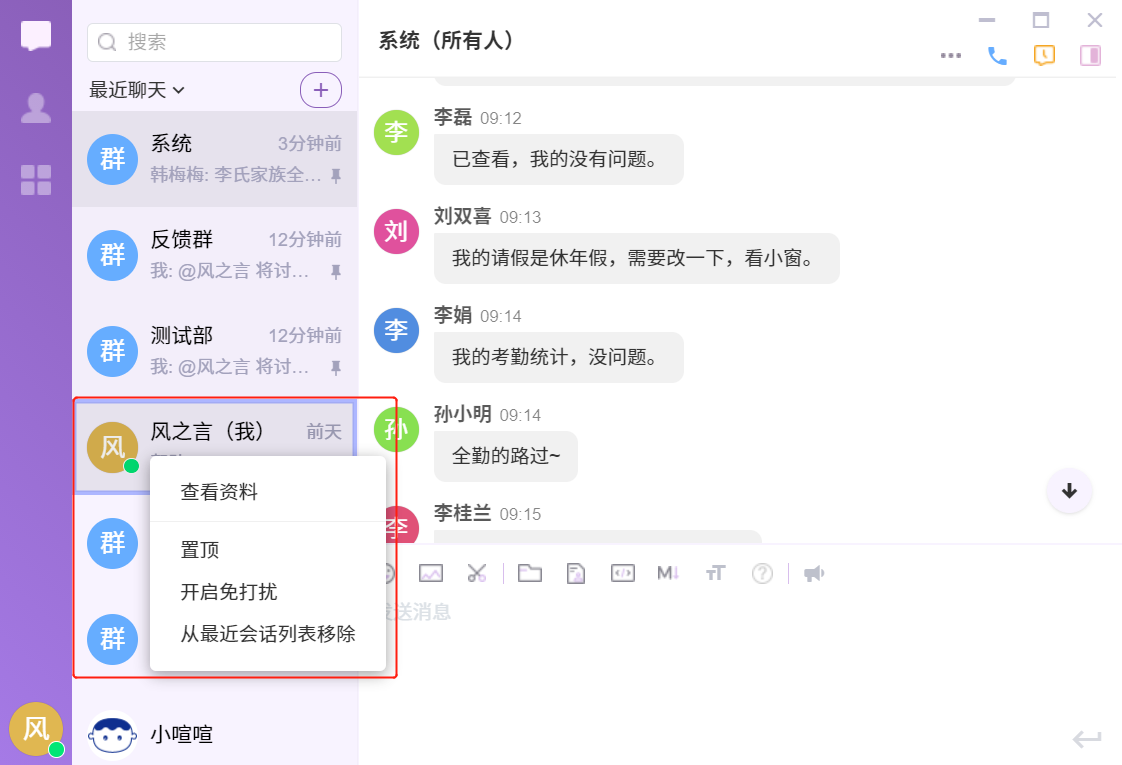Select 查看资料 from context menu
The width and height of the screenshot is (1122, 765).
(x=219, y=492)
